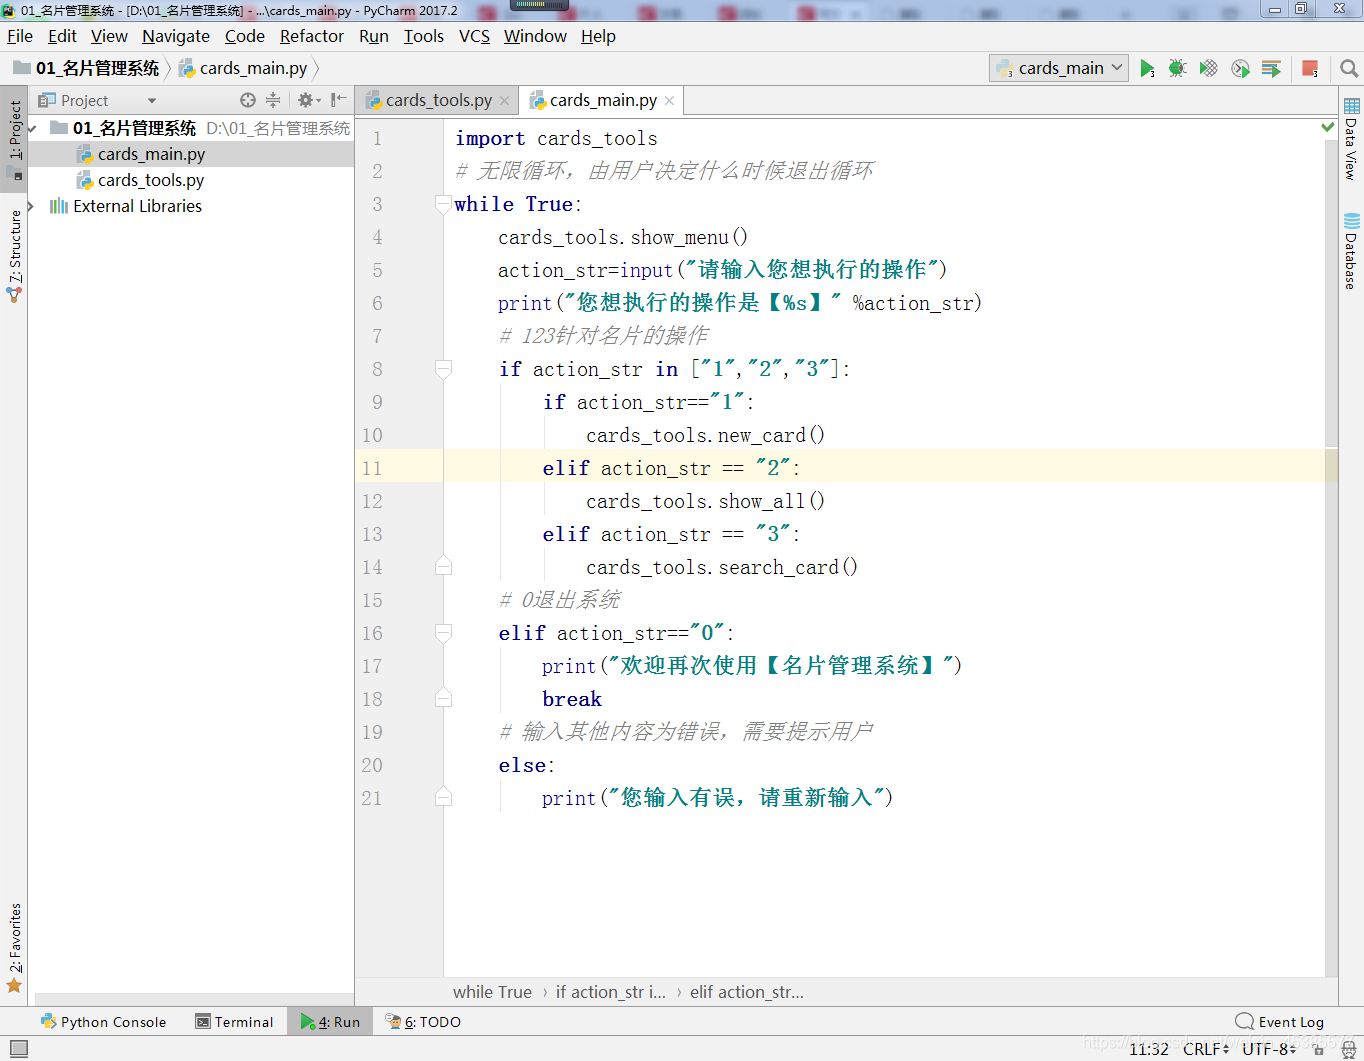Place cursor on the break statement
Screen dimensions: 1364x1061
point(572,699)
